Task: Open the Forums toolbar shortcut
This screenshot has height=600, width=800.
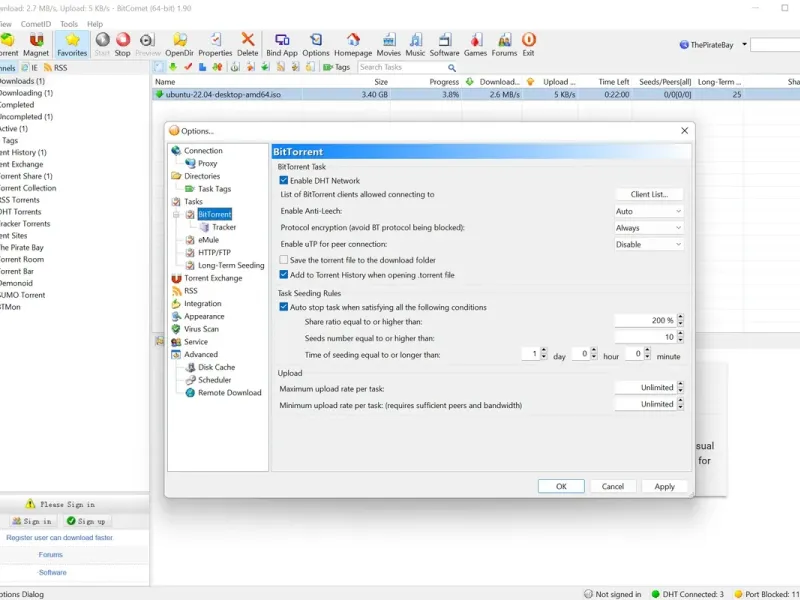Action: point(505,44)
